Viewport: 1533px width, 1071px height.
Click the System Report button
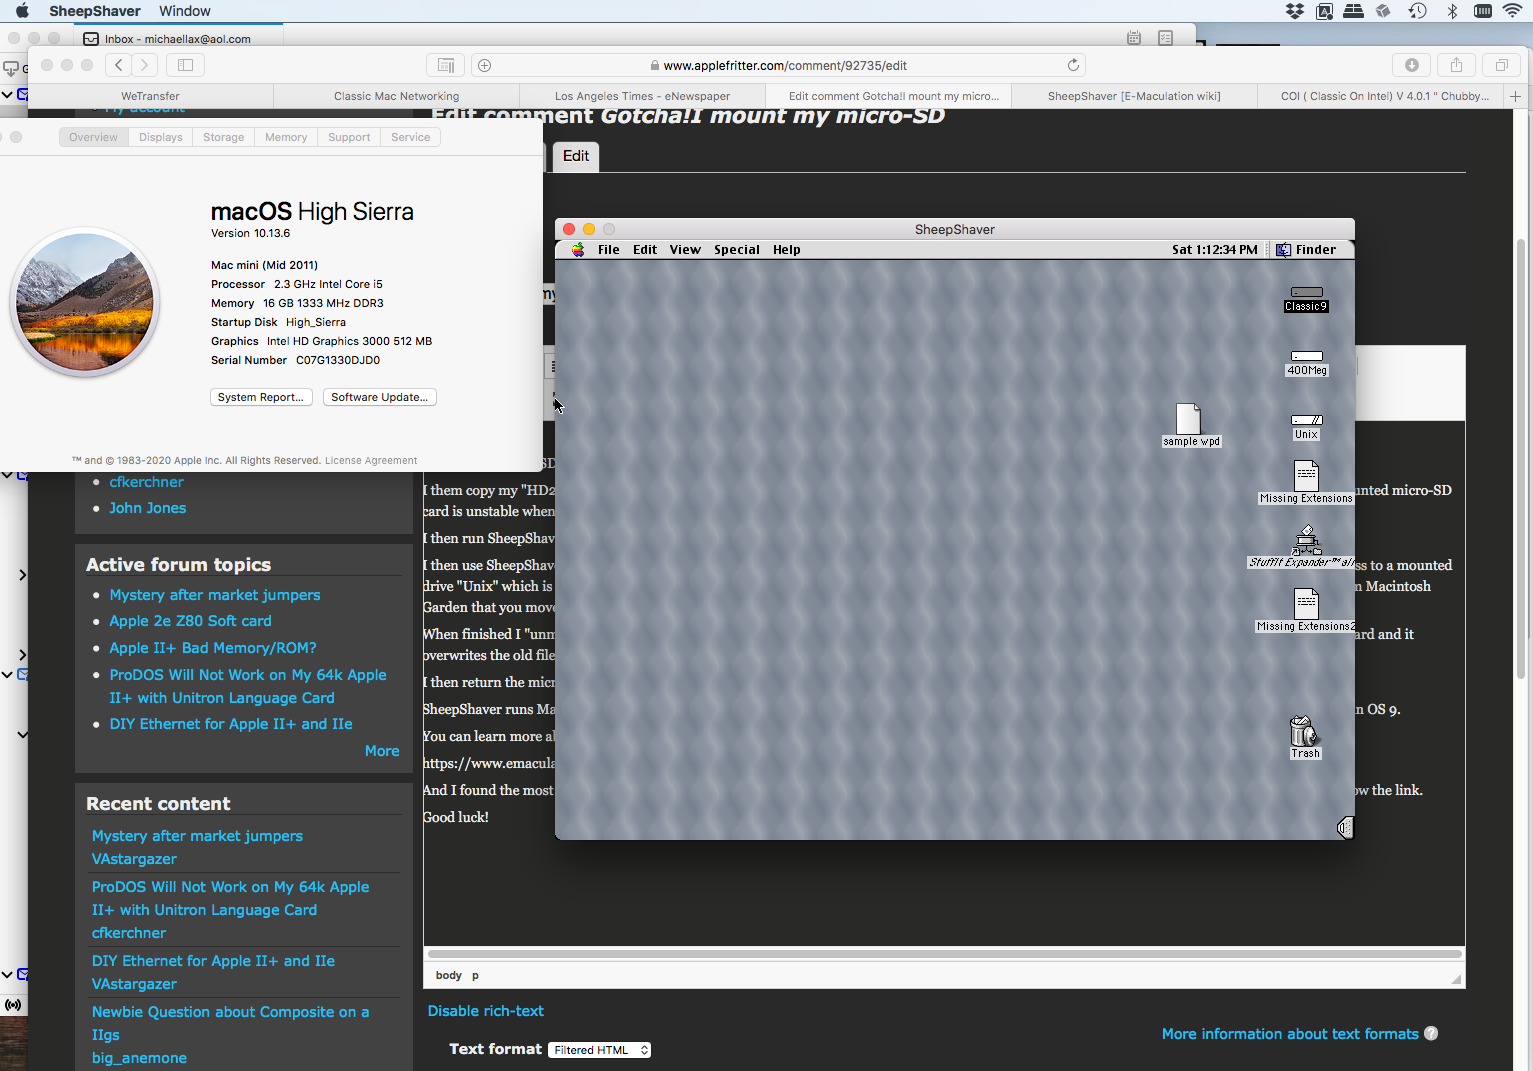pyautogui.click(x=261, y=397)
